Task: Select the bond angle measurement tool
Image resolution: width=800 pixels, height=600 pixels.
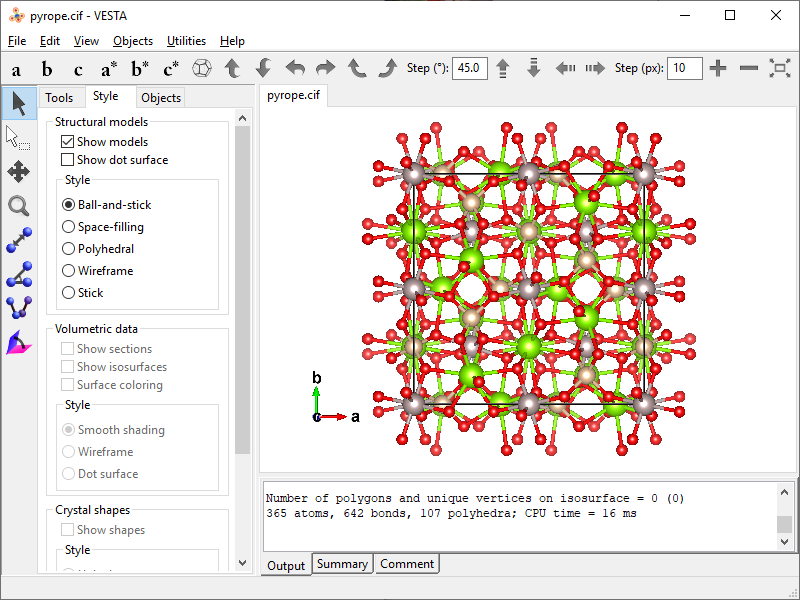Action: [x=18, y=275]
